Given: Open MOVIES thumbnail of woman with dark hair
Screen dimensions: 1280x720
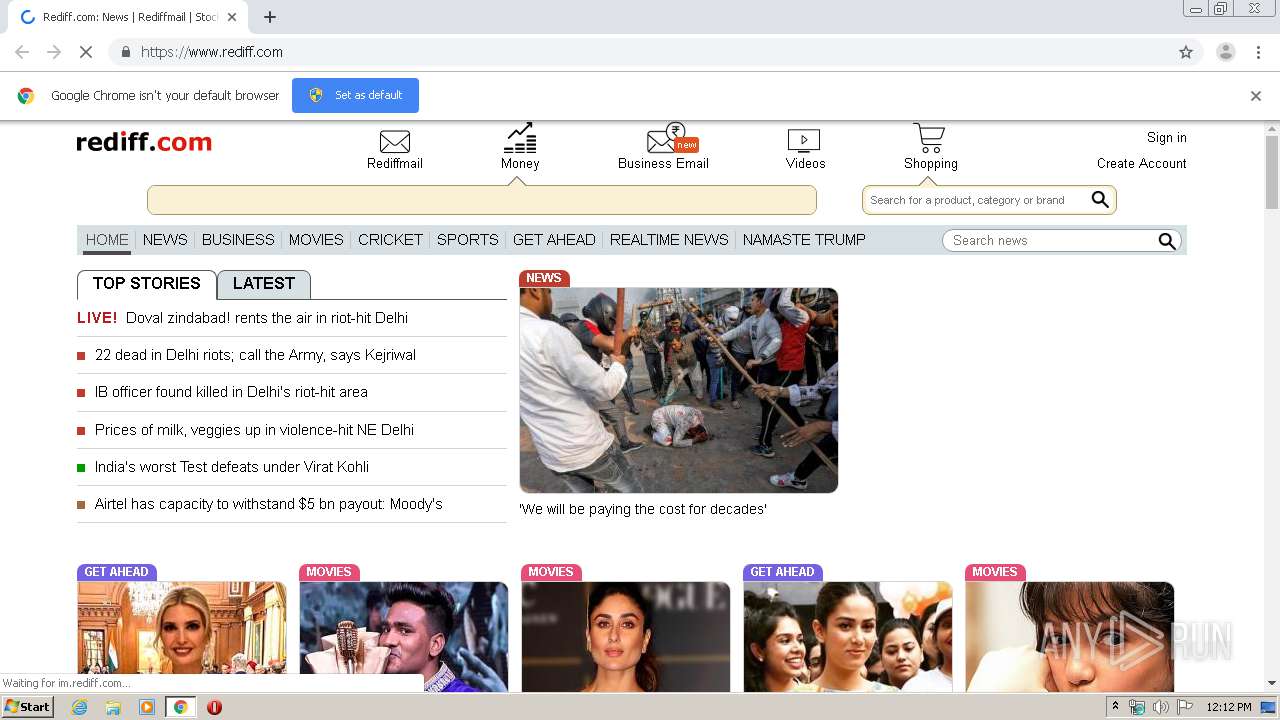Looking at the screenshot, I should [626, 636].
